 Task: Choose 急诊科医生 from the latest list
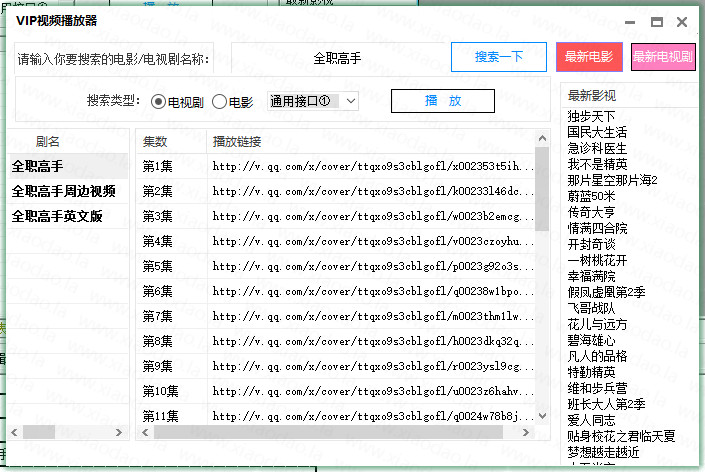click(597, 148)
